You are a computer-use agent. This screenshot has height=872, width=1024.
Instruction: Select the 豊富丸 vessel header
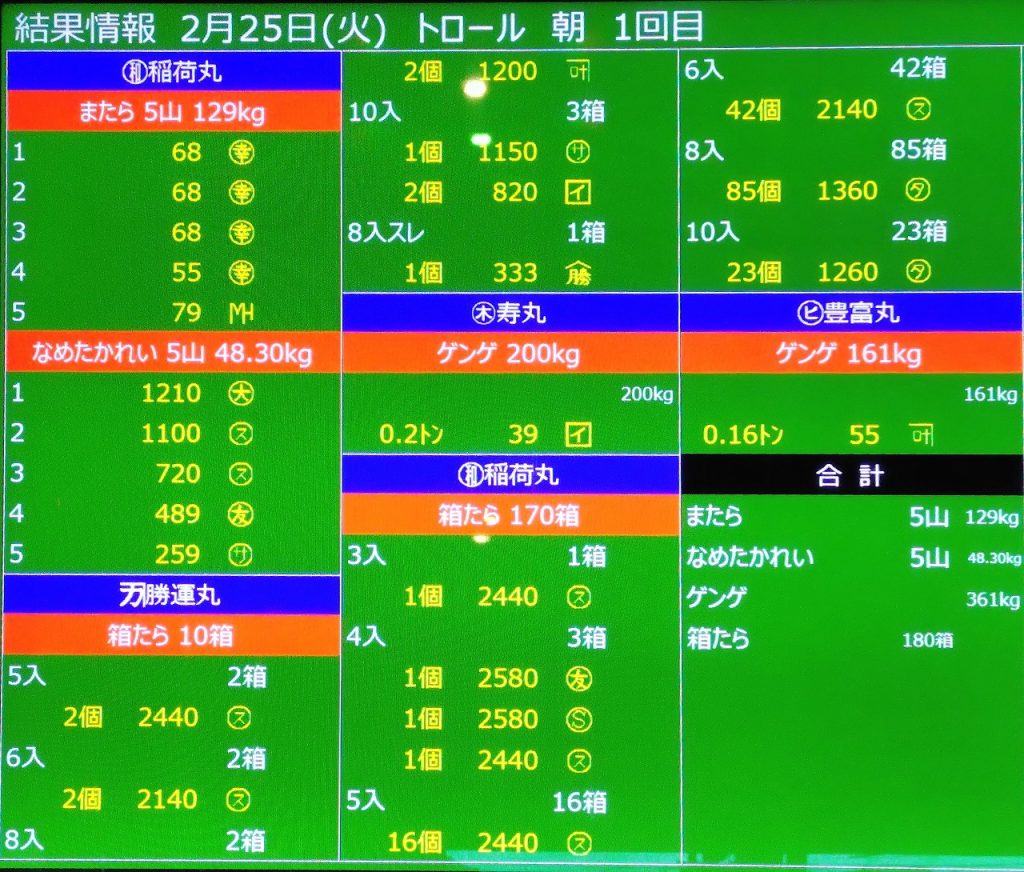point(850,313)
